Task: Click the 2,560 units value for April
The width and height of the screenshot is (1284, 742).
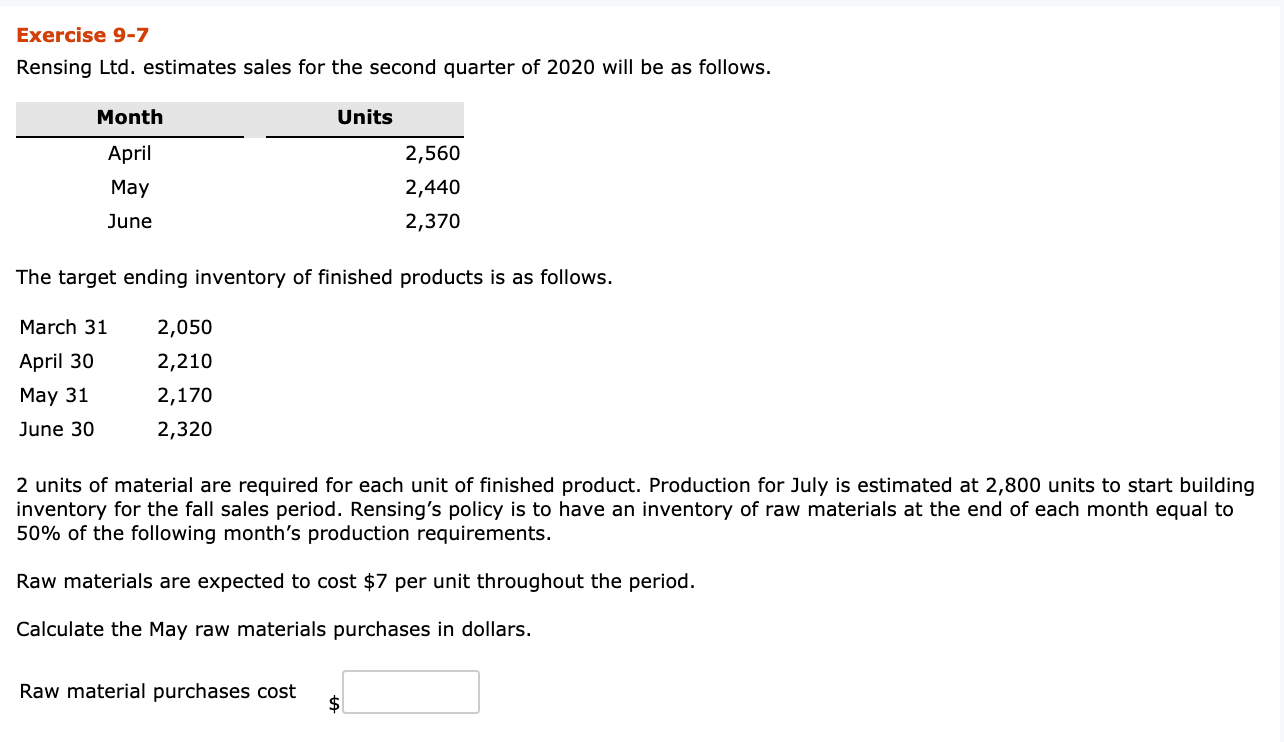Action: coord(432,153)
